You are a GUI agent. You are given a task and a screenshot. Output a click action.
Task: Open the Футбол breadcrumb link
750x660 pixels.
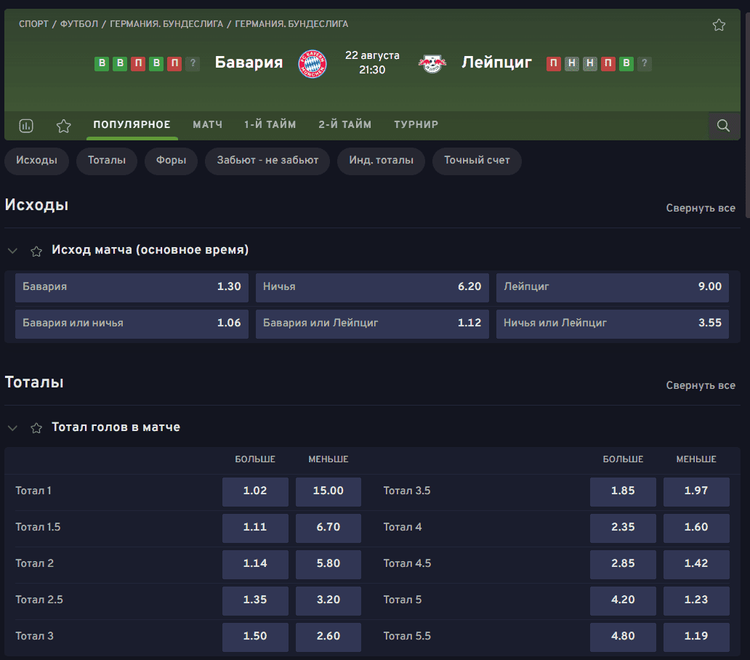pyautogui.click(x=81, y=24)
